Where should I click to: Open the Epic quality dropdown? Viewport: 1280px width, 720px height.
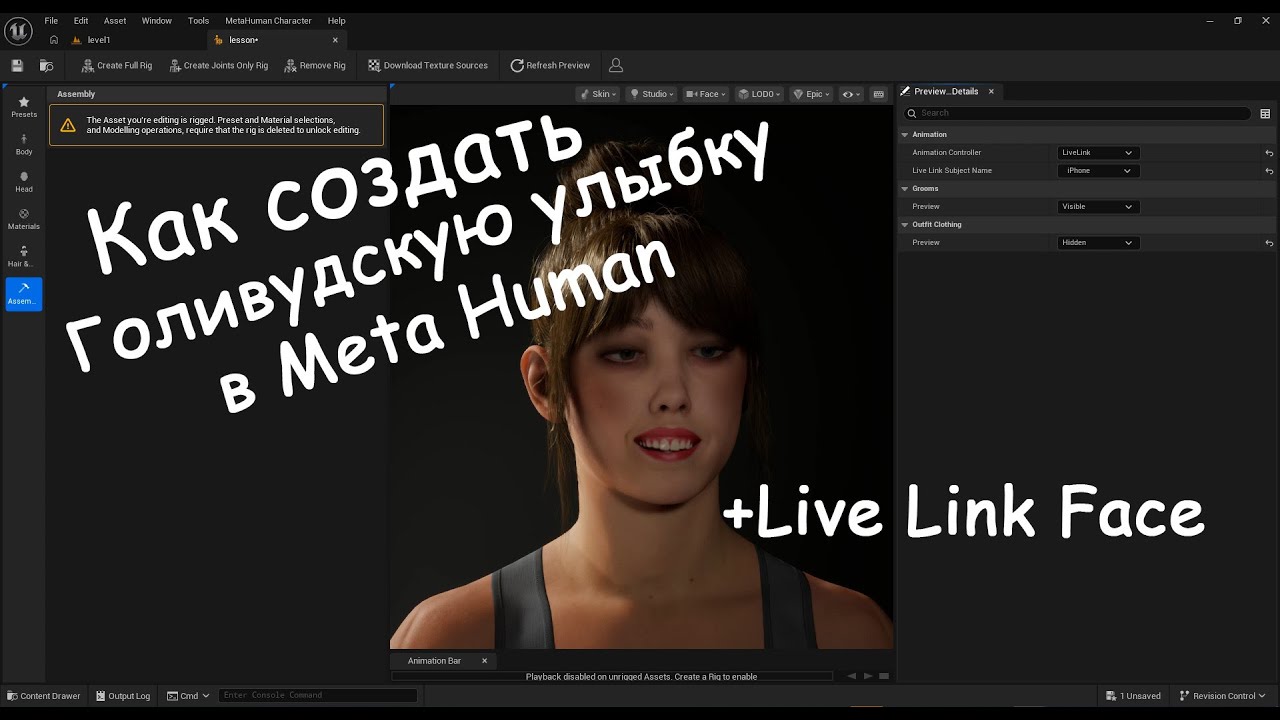point(811,94)
